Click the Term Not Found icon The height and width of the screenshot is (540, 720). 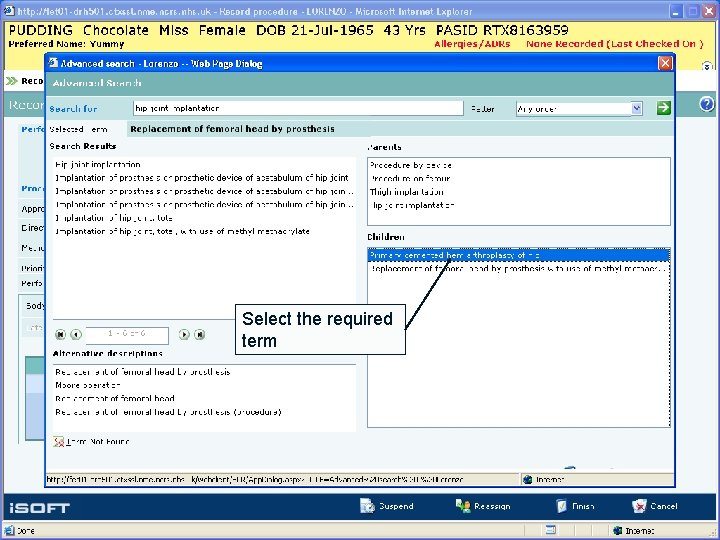[x=58, y=442]
